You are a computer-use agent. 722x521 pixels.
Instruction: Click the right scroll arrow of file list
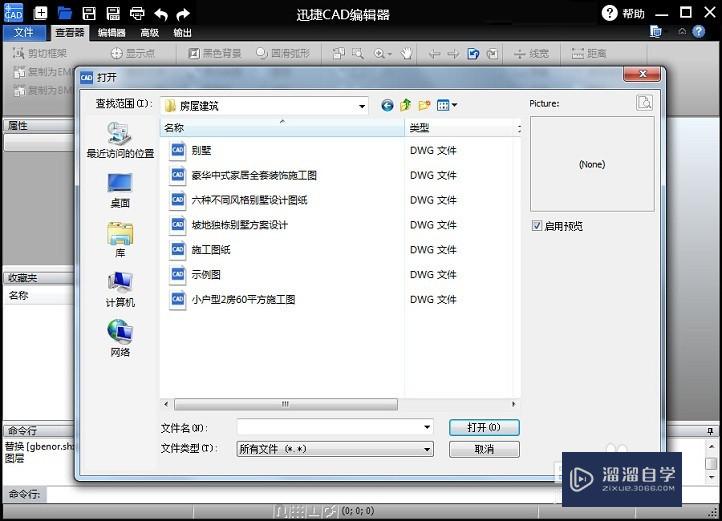[514, 404]
